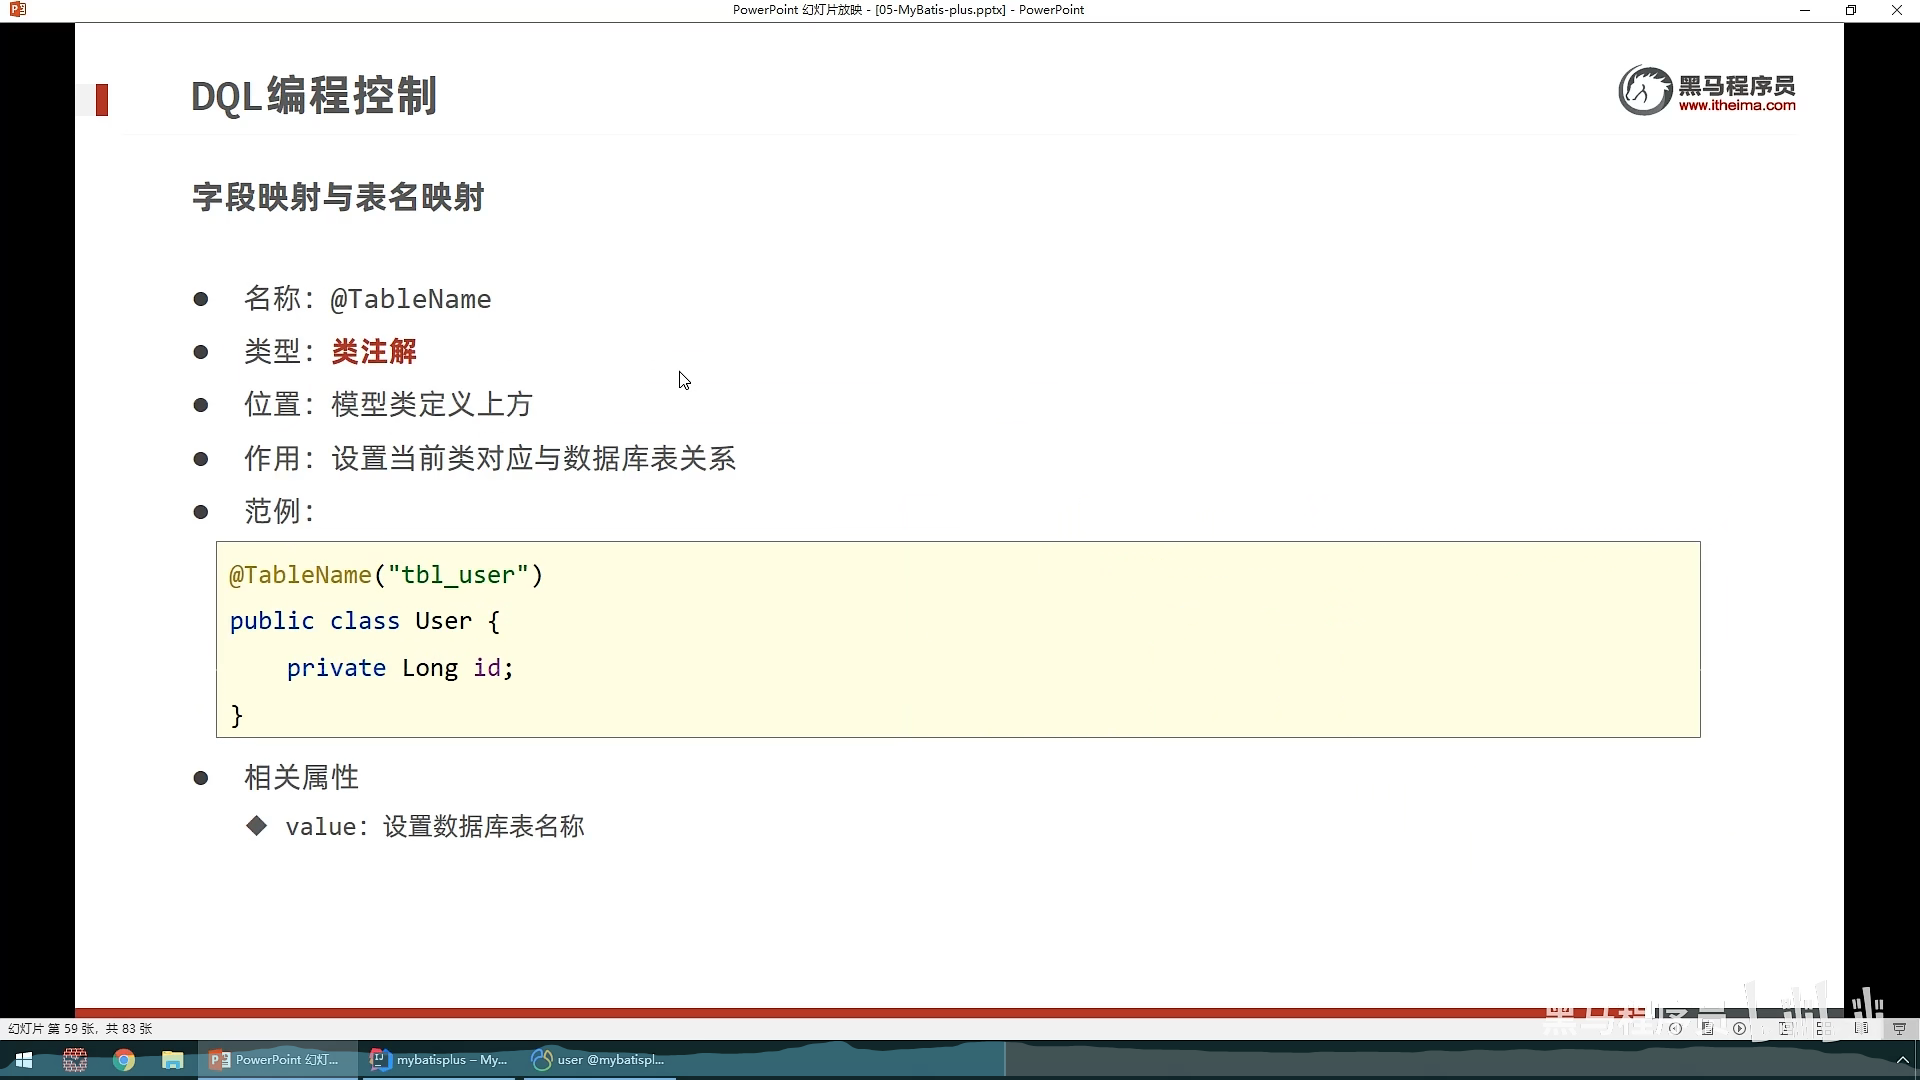Click the @TableName("tbl_user") code line
1920x1080 pixels.
coord(386,575)
